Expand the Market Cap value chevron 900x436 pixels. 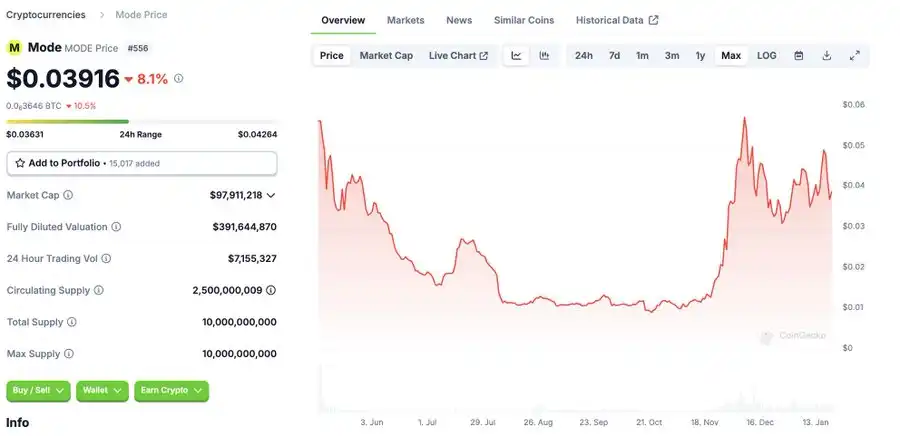point(271,196)
